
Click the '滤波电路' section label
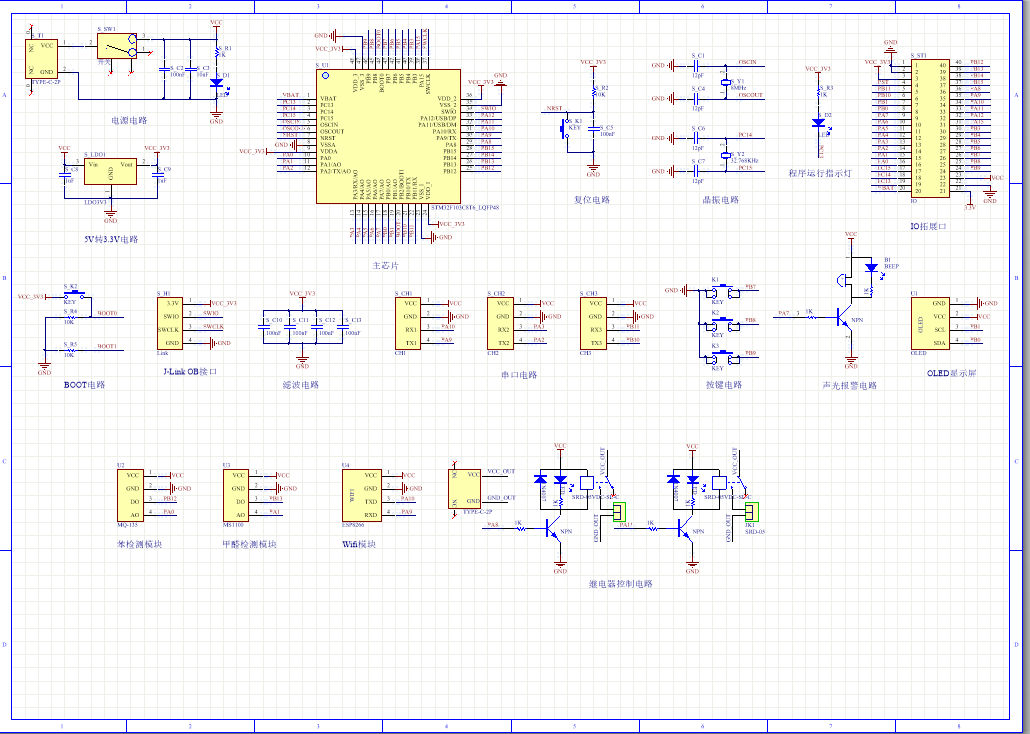[301, 384]
